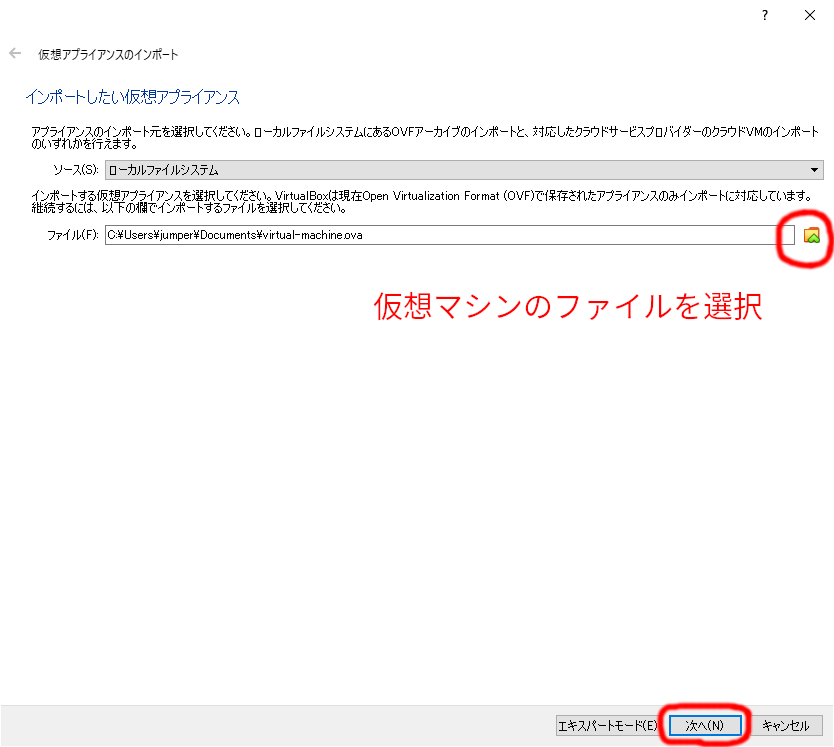The width and height of the screenshot is (834, 747).
Task: Click the help question mark icon
Action: 765,15
